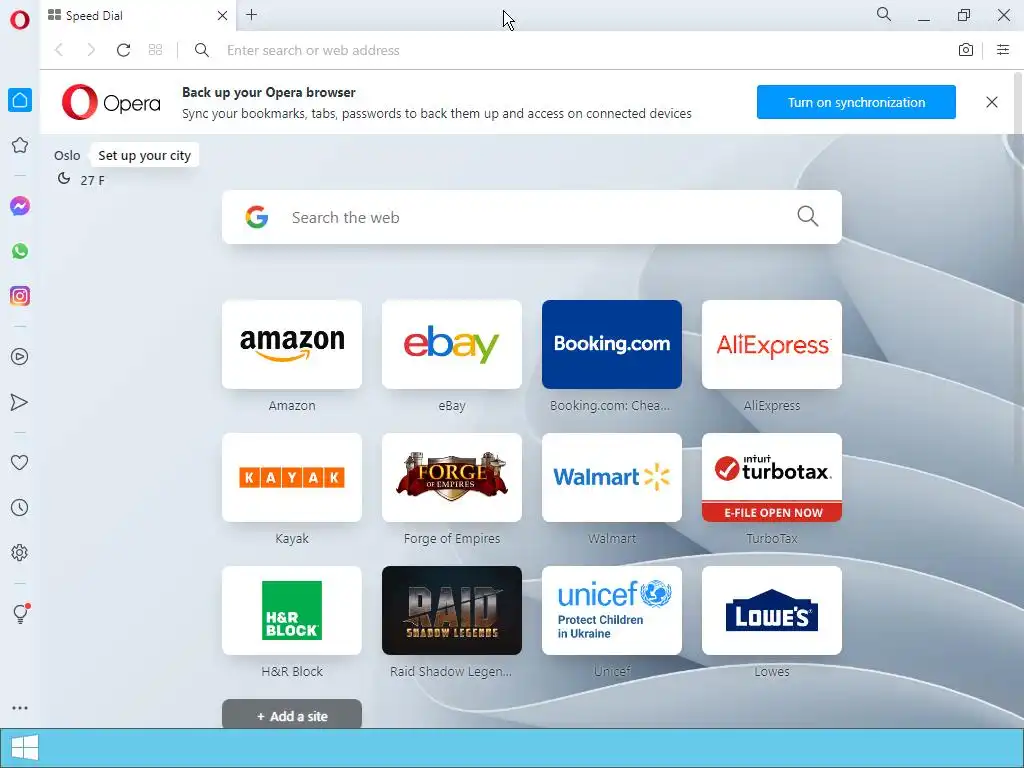1024x768 pixels.
Task: Open the lightbulb tips icon
Action: [x=21, y=613]
